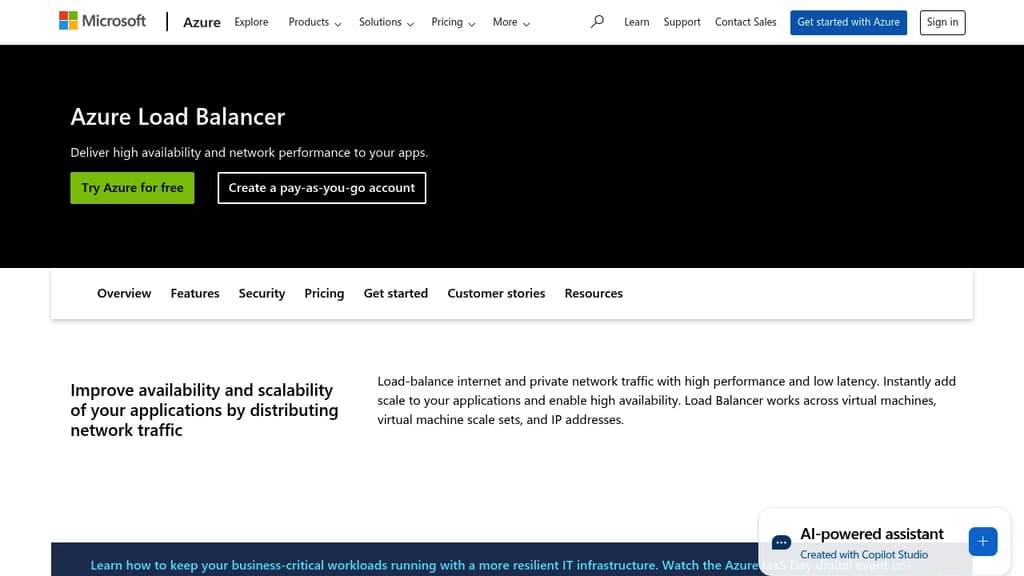Click the Sign in button
This screenshot has height=576, width=1024.
tap(942, 22)
